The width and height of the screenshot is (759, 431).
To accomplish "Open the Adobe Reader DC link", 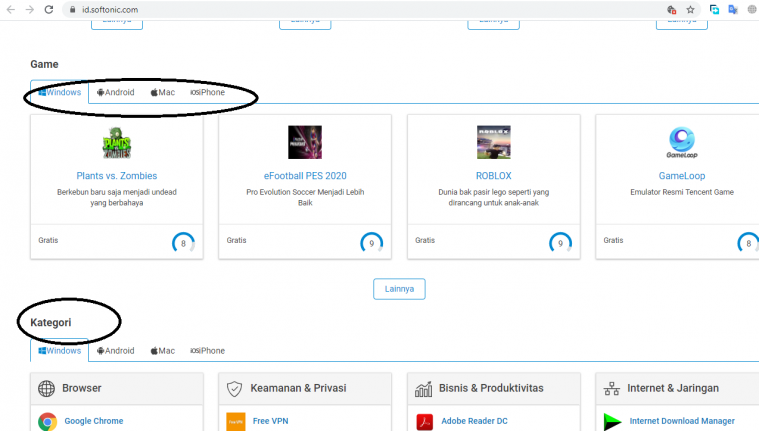I will pyautogui.click(x=474, y=421).
